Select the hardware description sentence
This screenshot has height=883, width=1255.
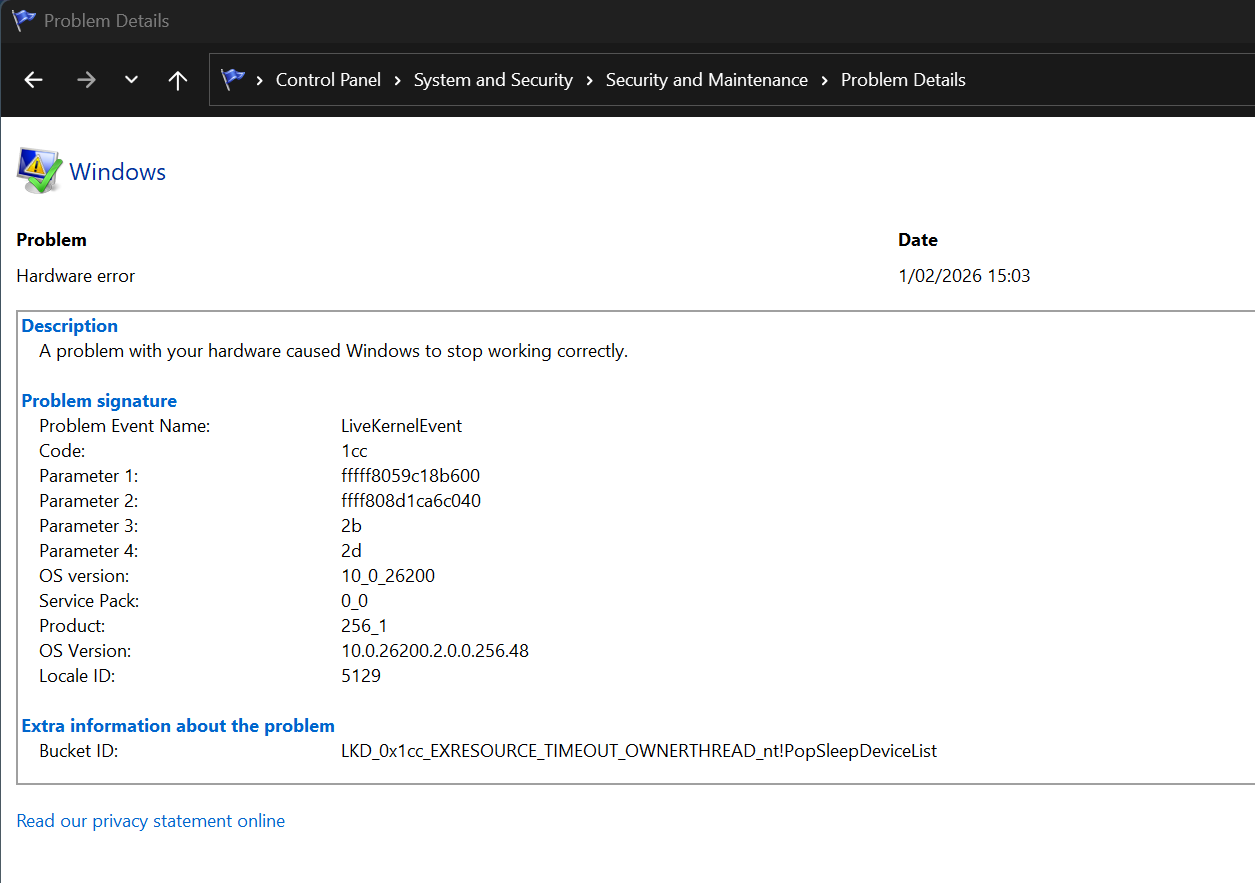click(334, 351)
